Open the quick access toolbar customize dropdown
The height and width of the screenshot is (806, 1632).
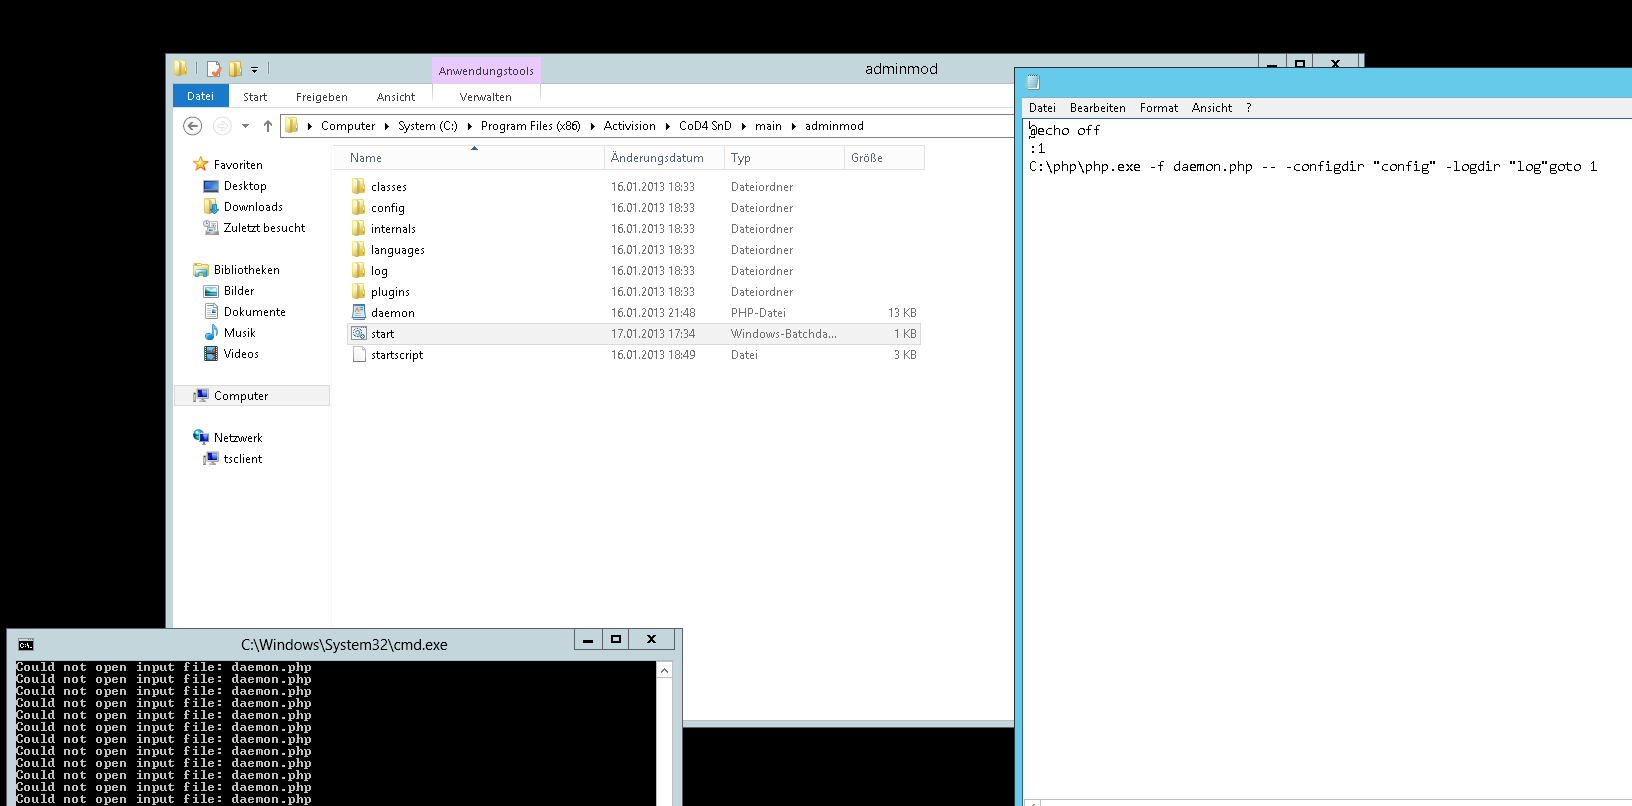click(254, 70)
